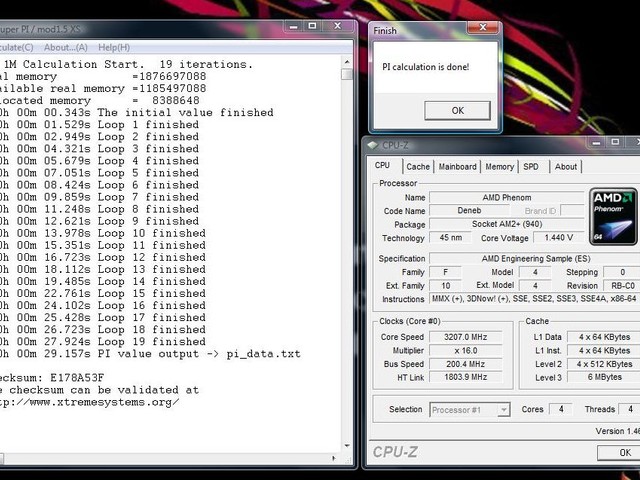The image size is (640, 480).
Task: Select the CPU tab in CPU-Z
Action: [x=382, y=165]
